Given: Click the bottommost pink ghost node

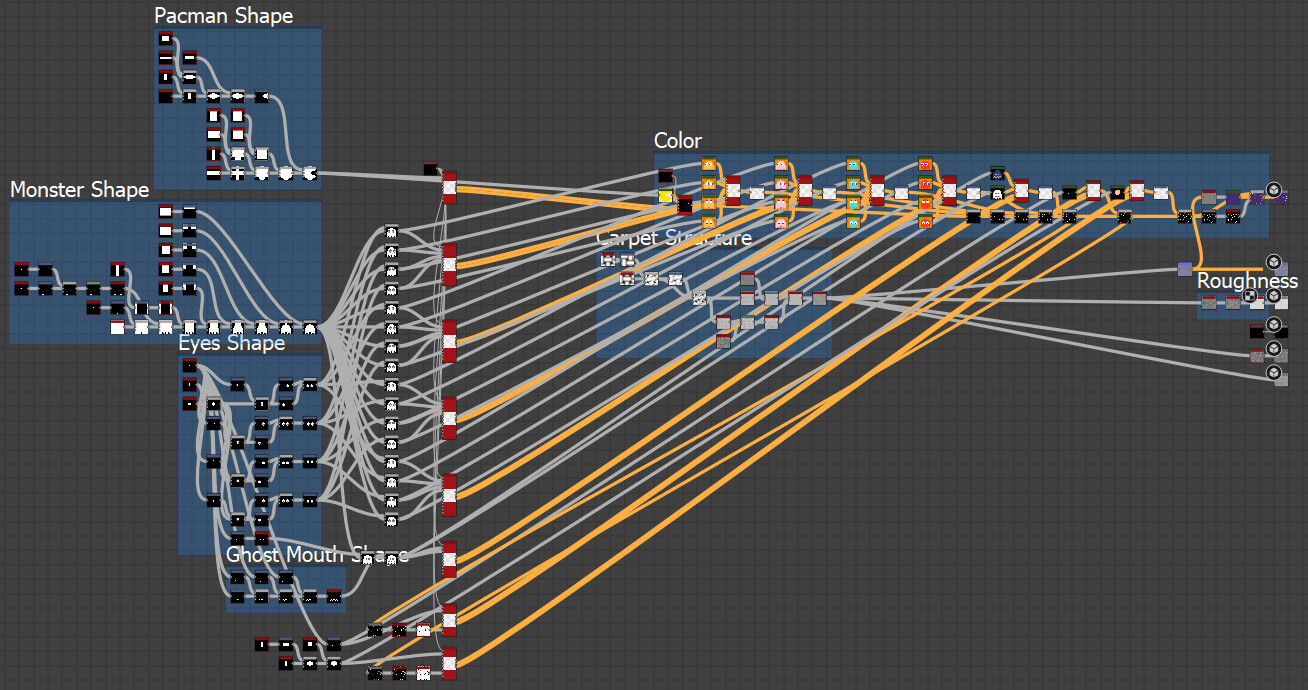Looking at the screenshot, I should point(781,222).
